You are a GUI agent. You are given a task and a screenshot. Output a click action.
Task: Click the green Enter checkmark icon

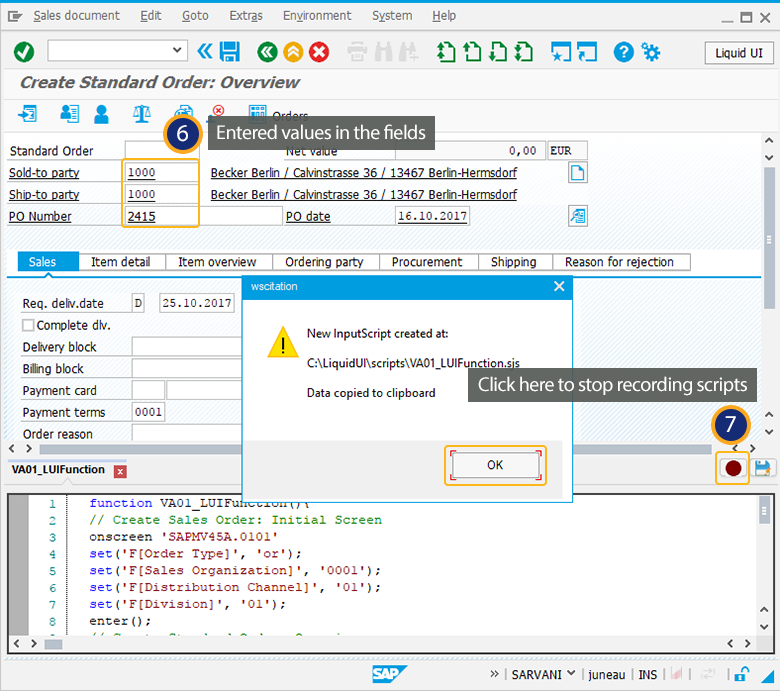(x=23, y=51)
